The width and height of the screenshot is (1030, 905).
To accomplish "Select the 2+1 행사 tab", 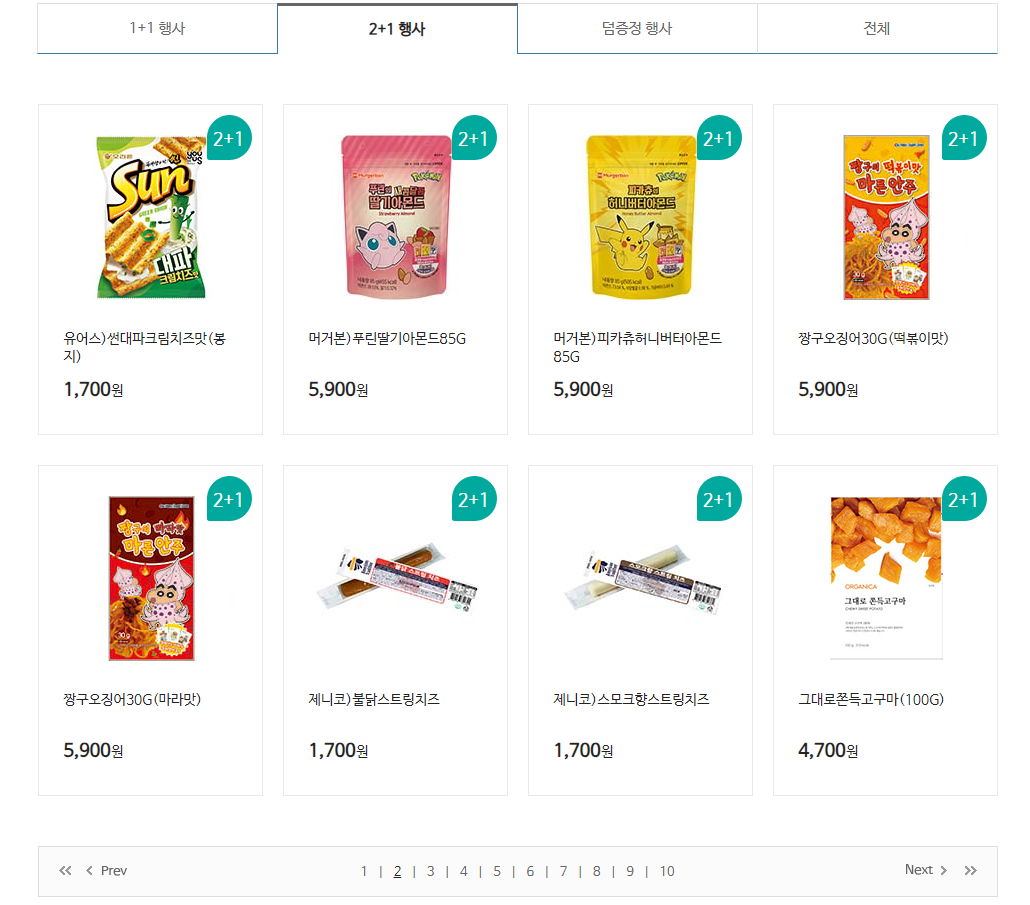I will pos(397,28).
